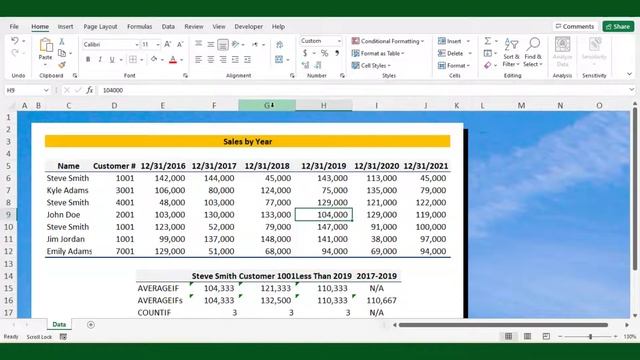Image resolution: width=640 pixels, height=360 pixels.
Task: Click the Clear eraser icon
Action: coord(487,65)
